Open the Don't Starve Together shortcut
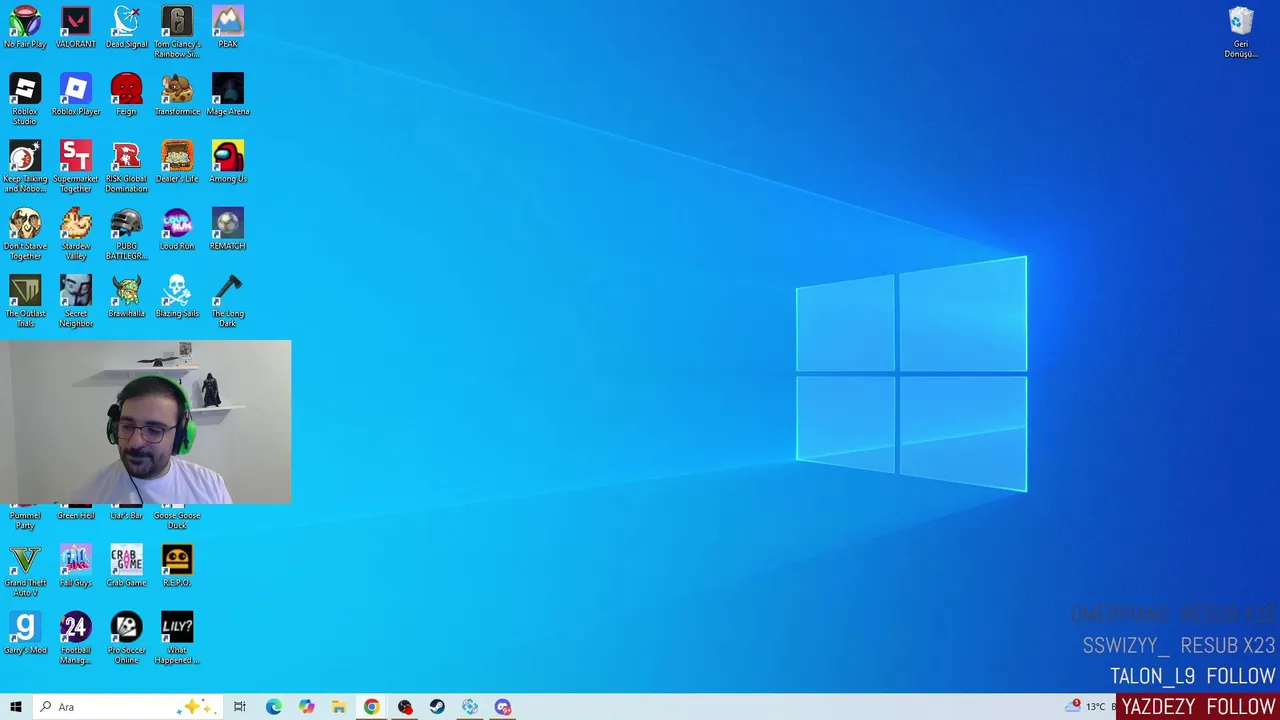The height and width of the screenshot is (720, 1280). click(x=25, y=233)
